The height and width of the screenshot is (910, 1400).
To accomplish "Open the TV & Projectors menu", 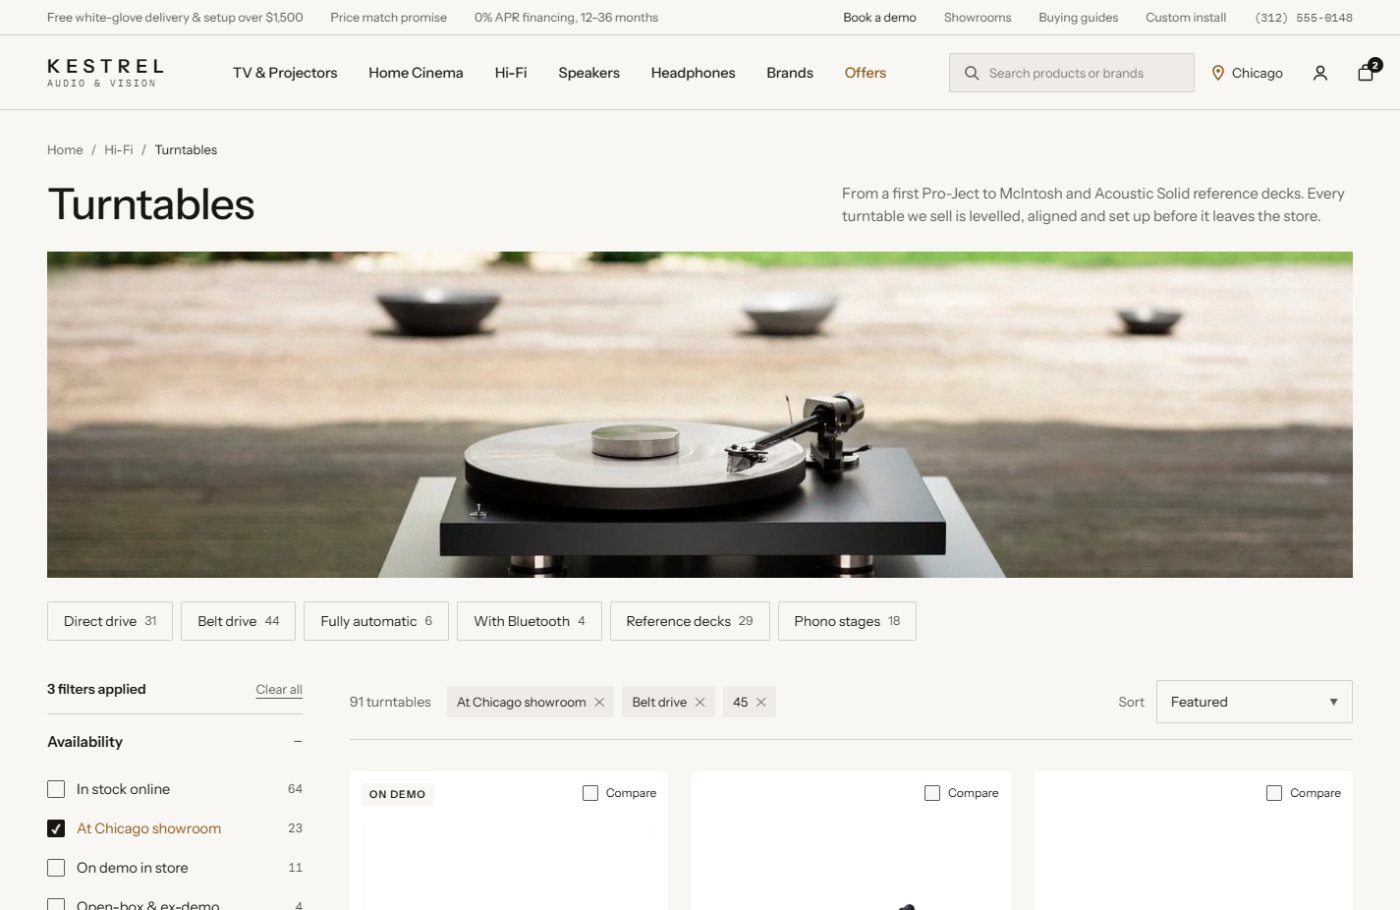I will point(285,73).
